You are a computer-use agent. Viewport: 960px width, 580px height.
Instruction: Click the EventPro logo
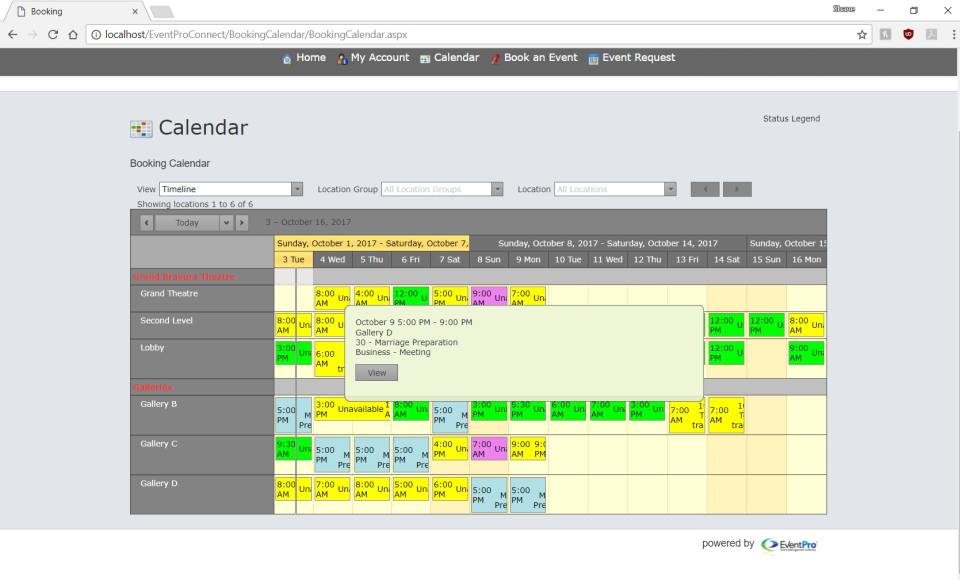coord(789,545)
